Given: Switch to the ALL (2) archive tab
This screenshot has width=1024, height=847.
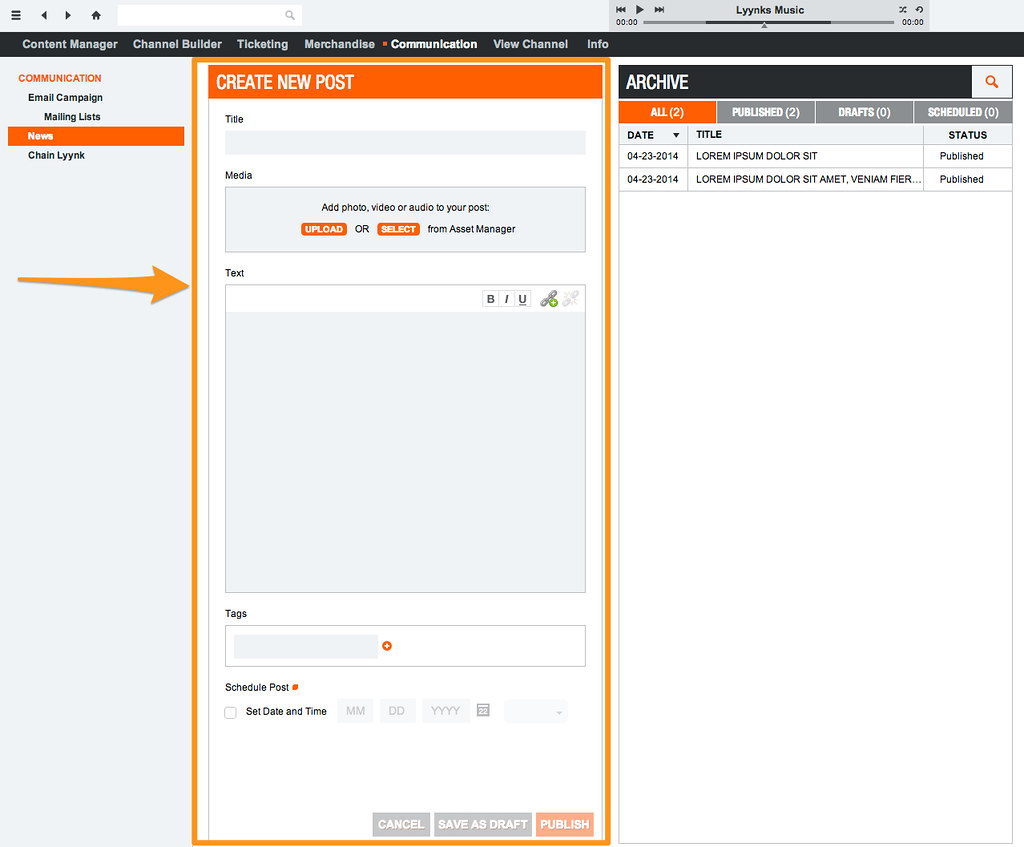Looking at the screenshot, I should click(667, 112).
